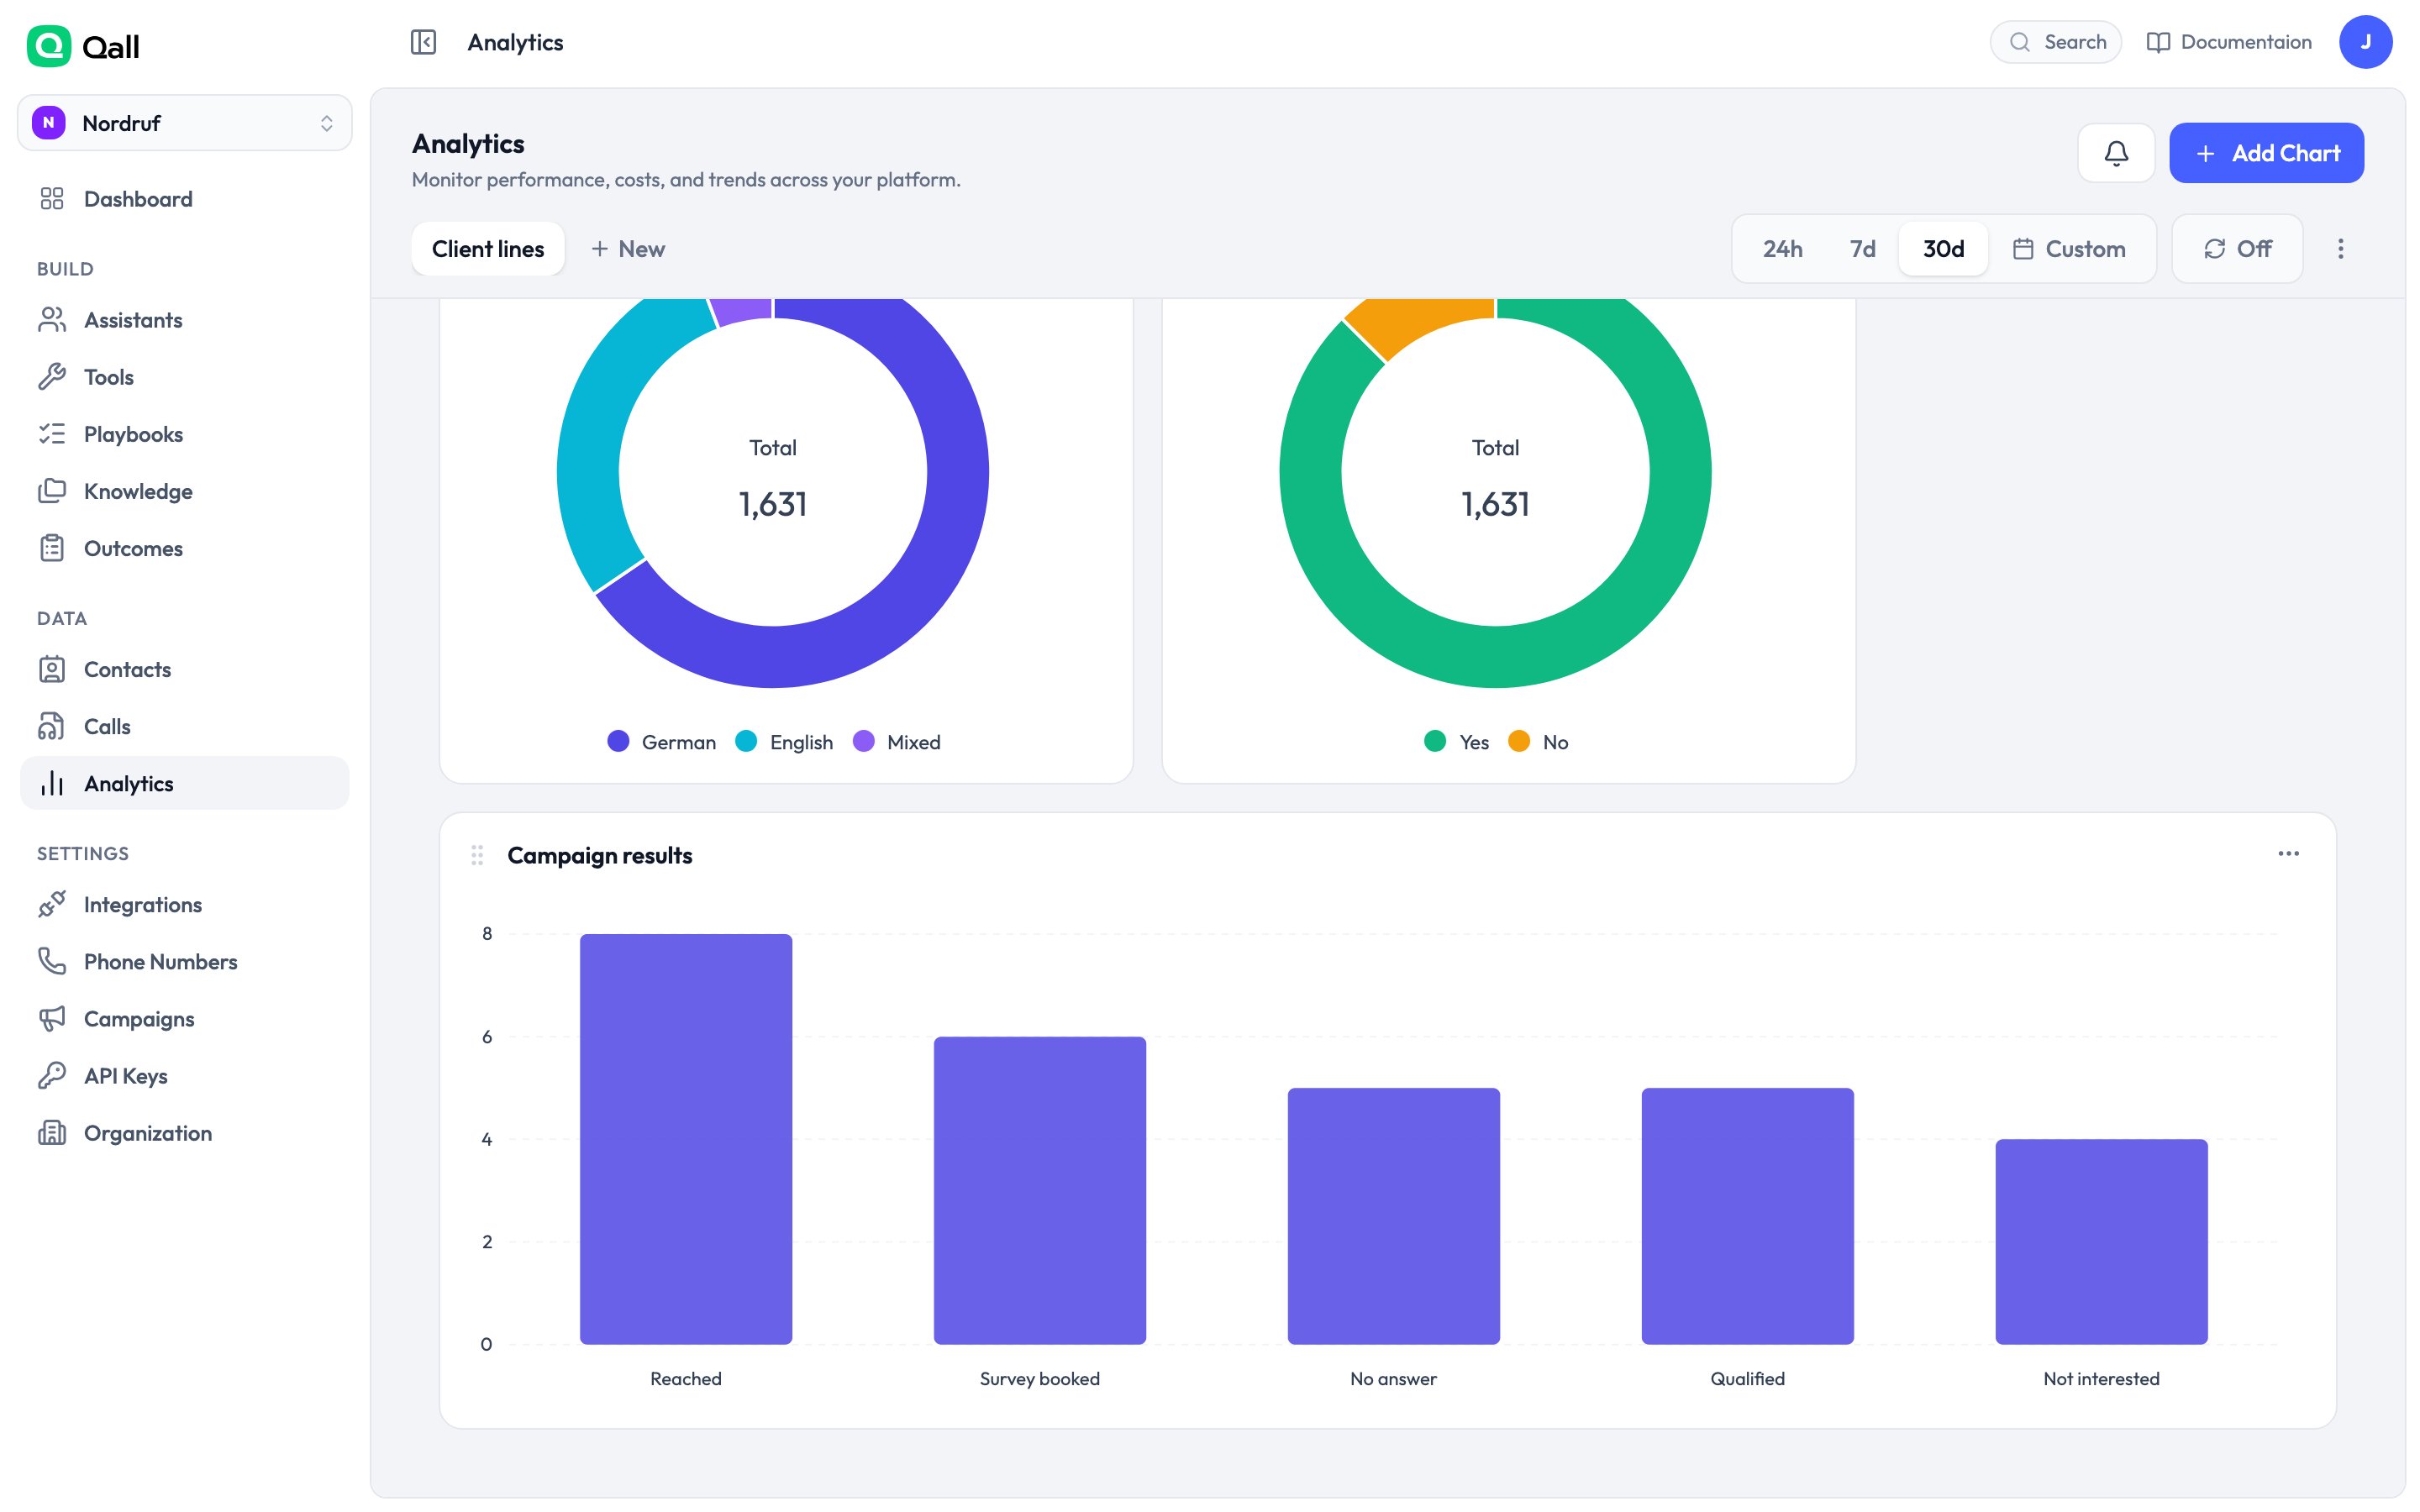Open Phone Numbers settings
This screenshot has width=2420, height=1512.
[x=185, y=961]
